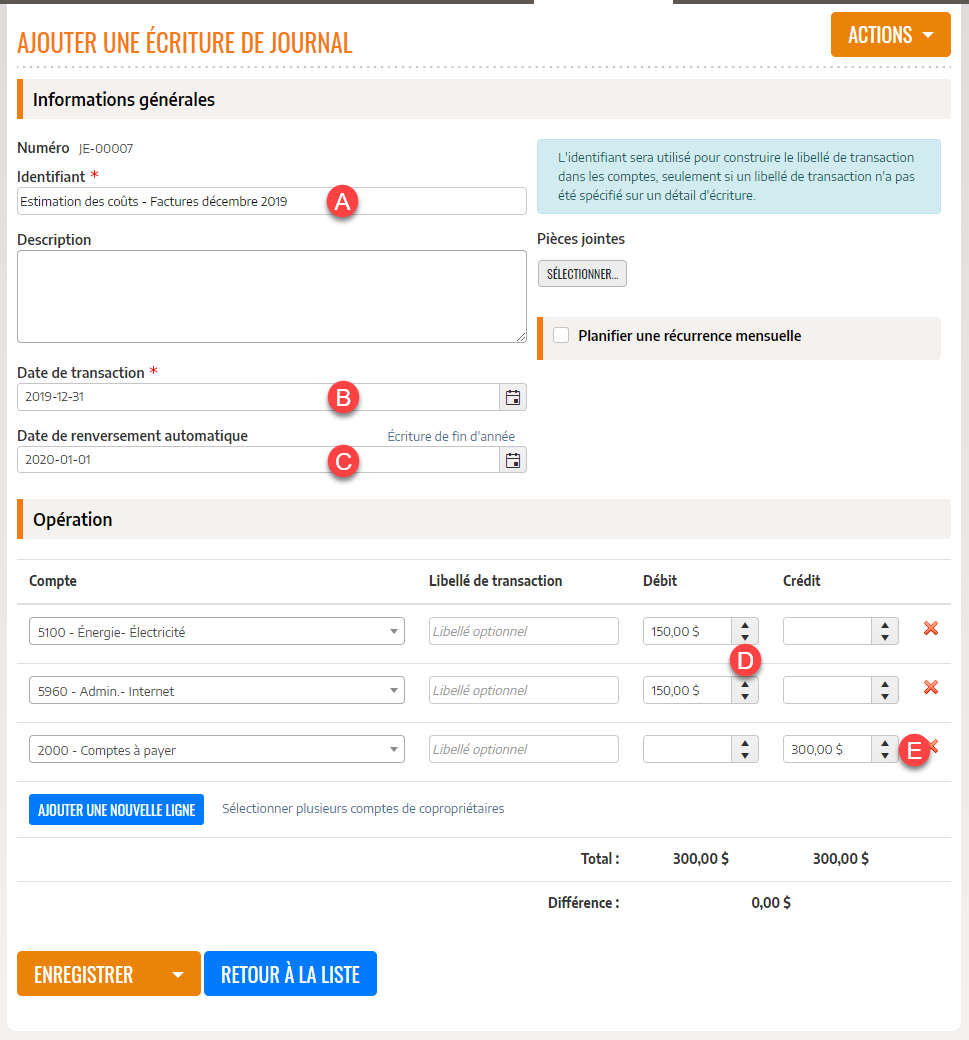Increase the 150,00 $ débit with the up stepper

click(x=745, y=624)
